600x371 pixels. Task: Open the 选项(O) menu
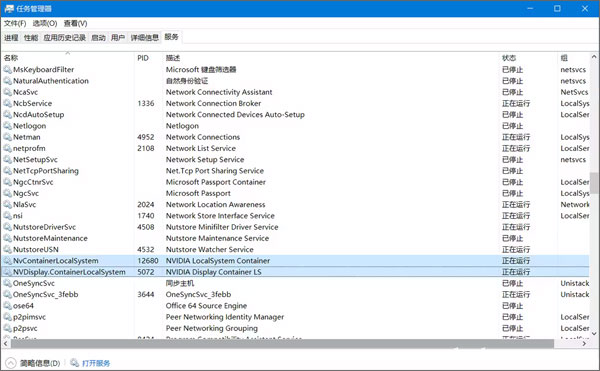(45, 23)
